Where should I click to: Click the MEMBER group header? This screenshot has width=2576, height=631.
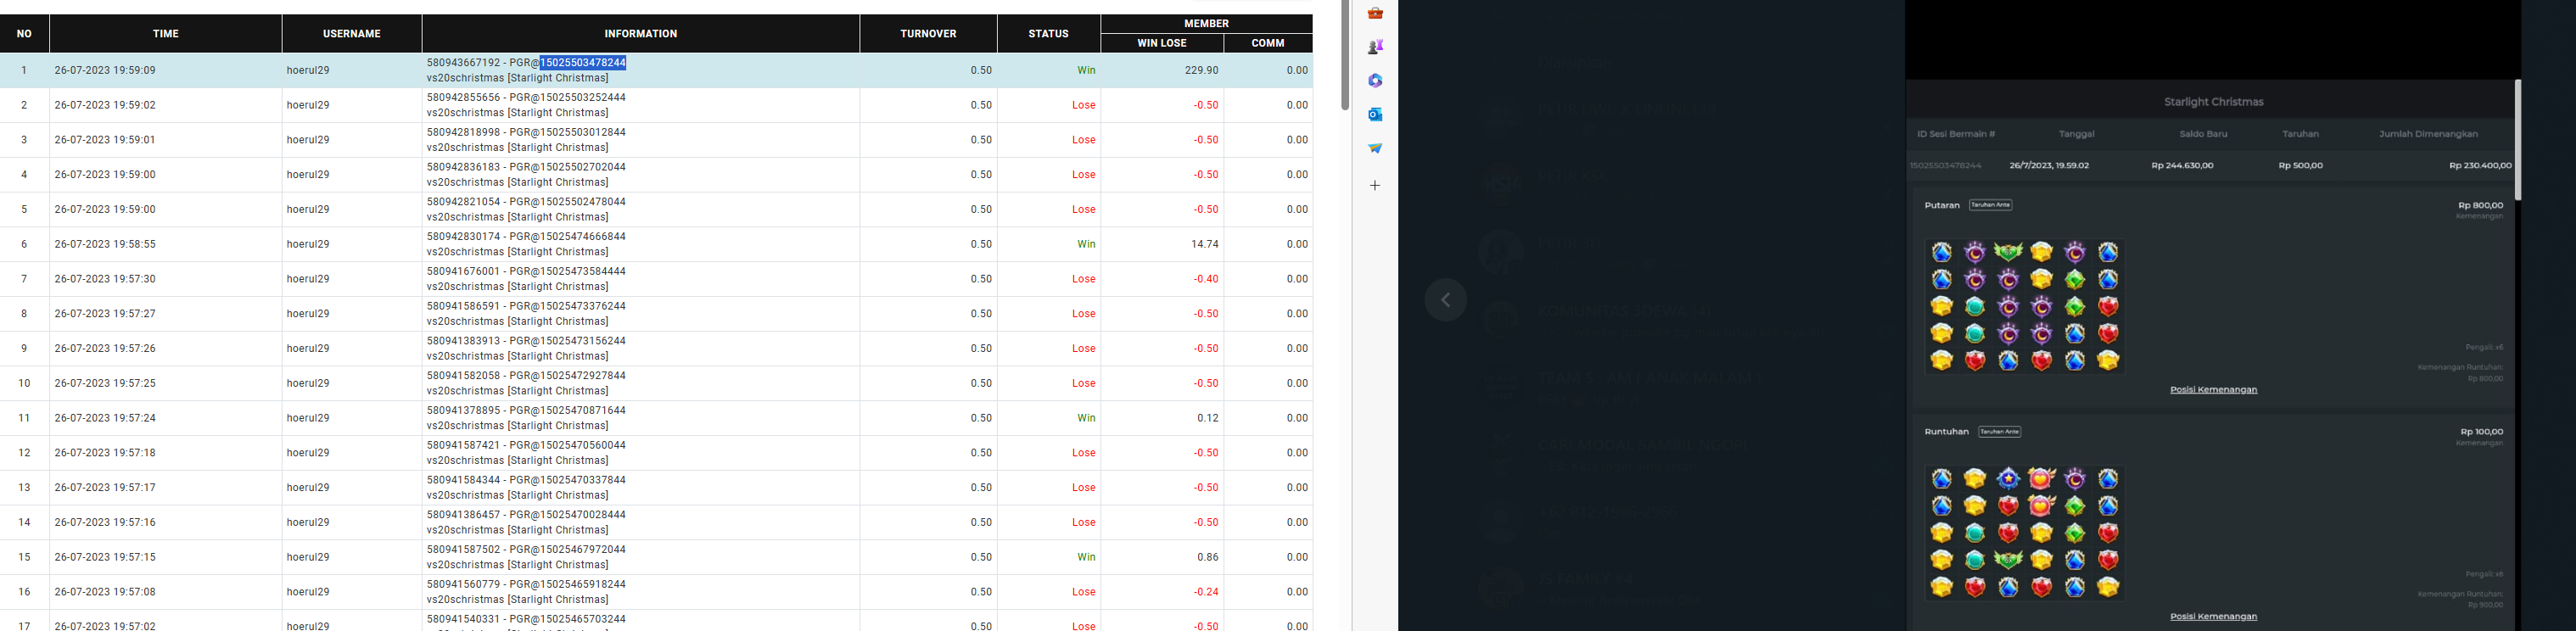click(1207, 23)
